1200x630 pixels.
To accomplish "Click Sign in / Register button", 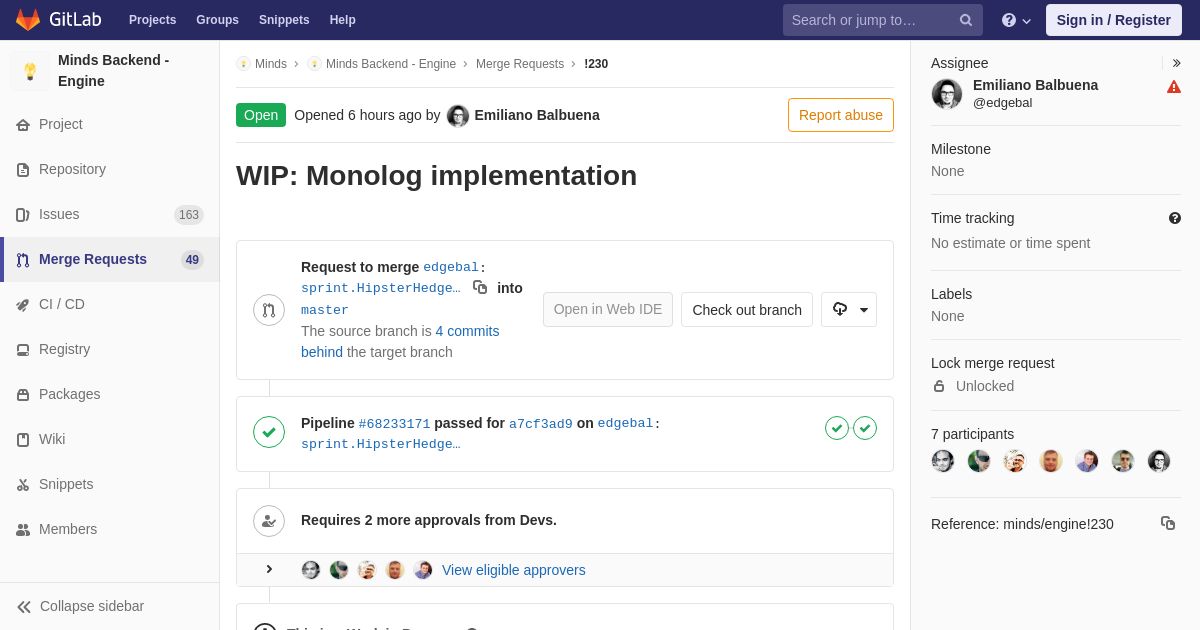I will (x=1114, y=20).
